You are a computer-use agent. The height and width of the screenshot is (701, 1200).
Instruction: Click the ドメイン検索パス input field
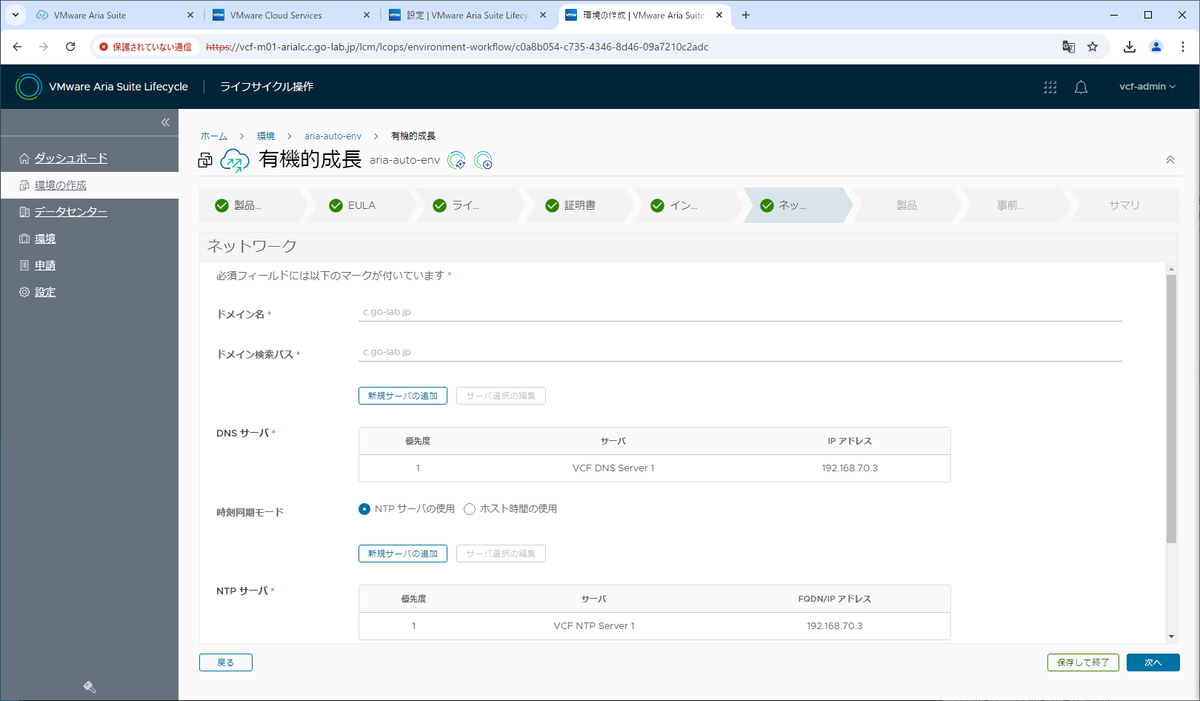(x=740, y=352)
